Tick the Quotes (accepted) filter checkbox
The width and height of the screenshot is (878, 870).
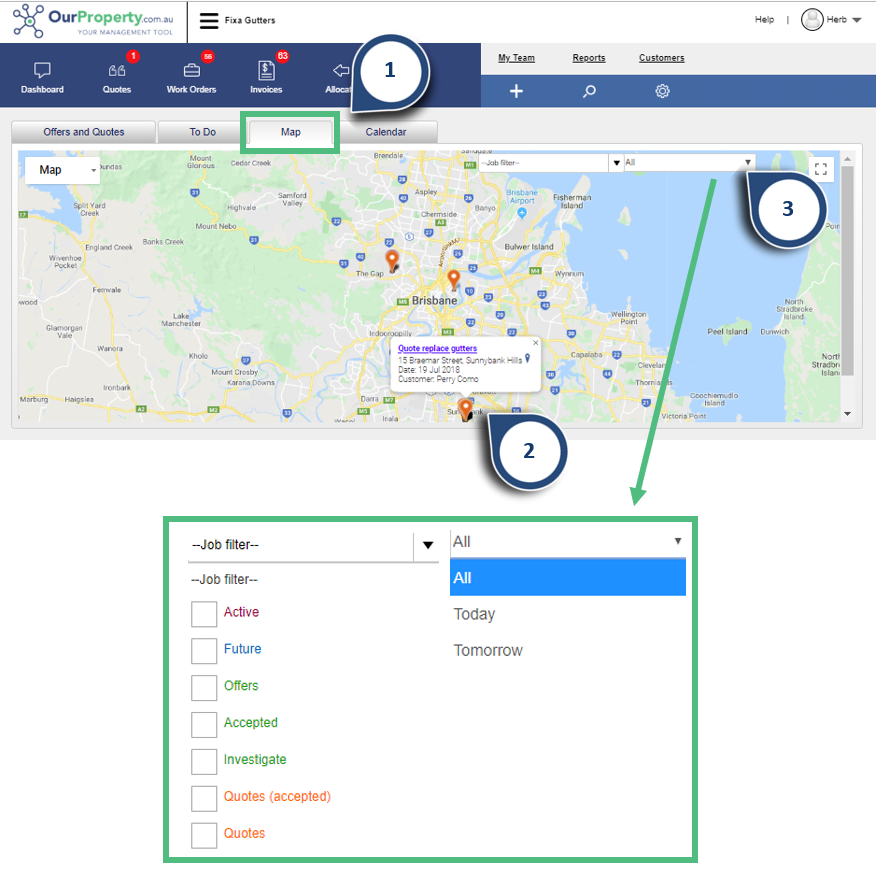pyautogui.click(x=204, y=798)
